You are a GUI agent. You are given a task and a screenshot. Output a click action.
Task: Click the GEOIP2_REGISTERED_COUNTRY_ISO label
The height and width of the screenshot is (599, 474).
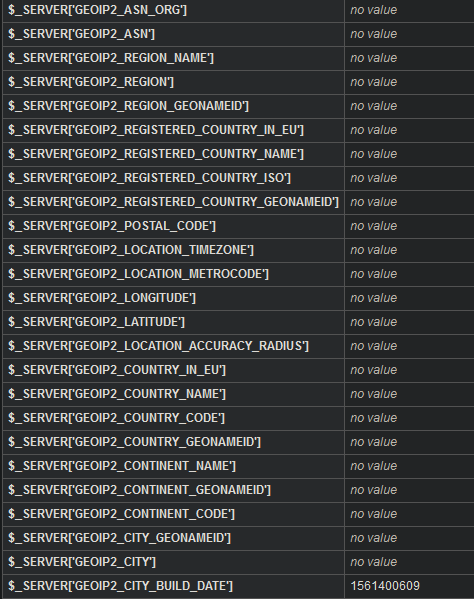click(149, 178)
